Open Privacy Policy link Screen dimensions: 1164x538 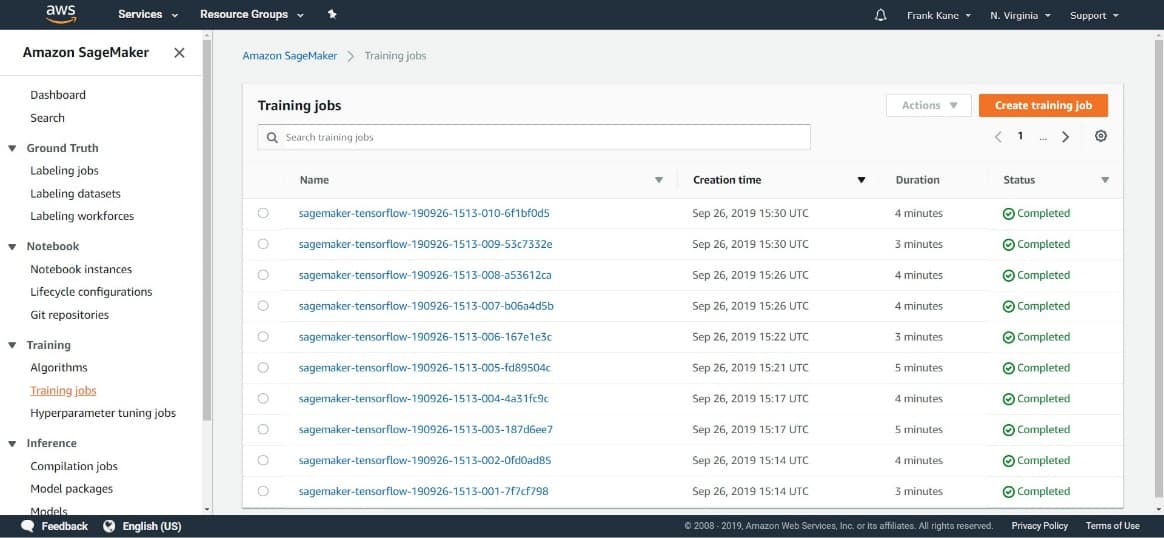pos(1039,526)
